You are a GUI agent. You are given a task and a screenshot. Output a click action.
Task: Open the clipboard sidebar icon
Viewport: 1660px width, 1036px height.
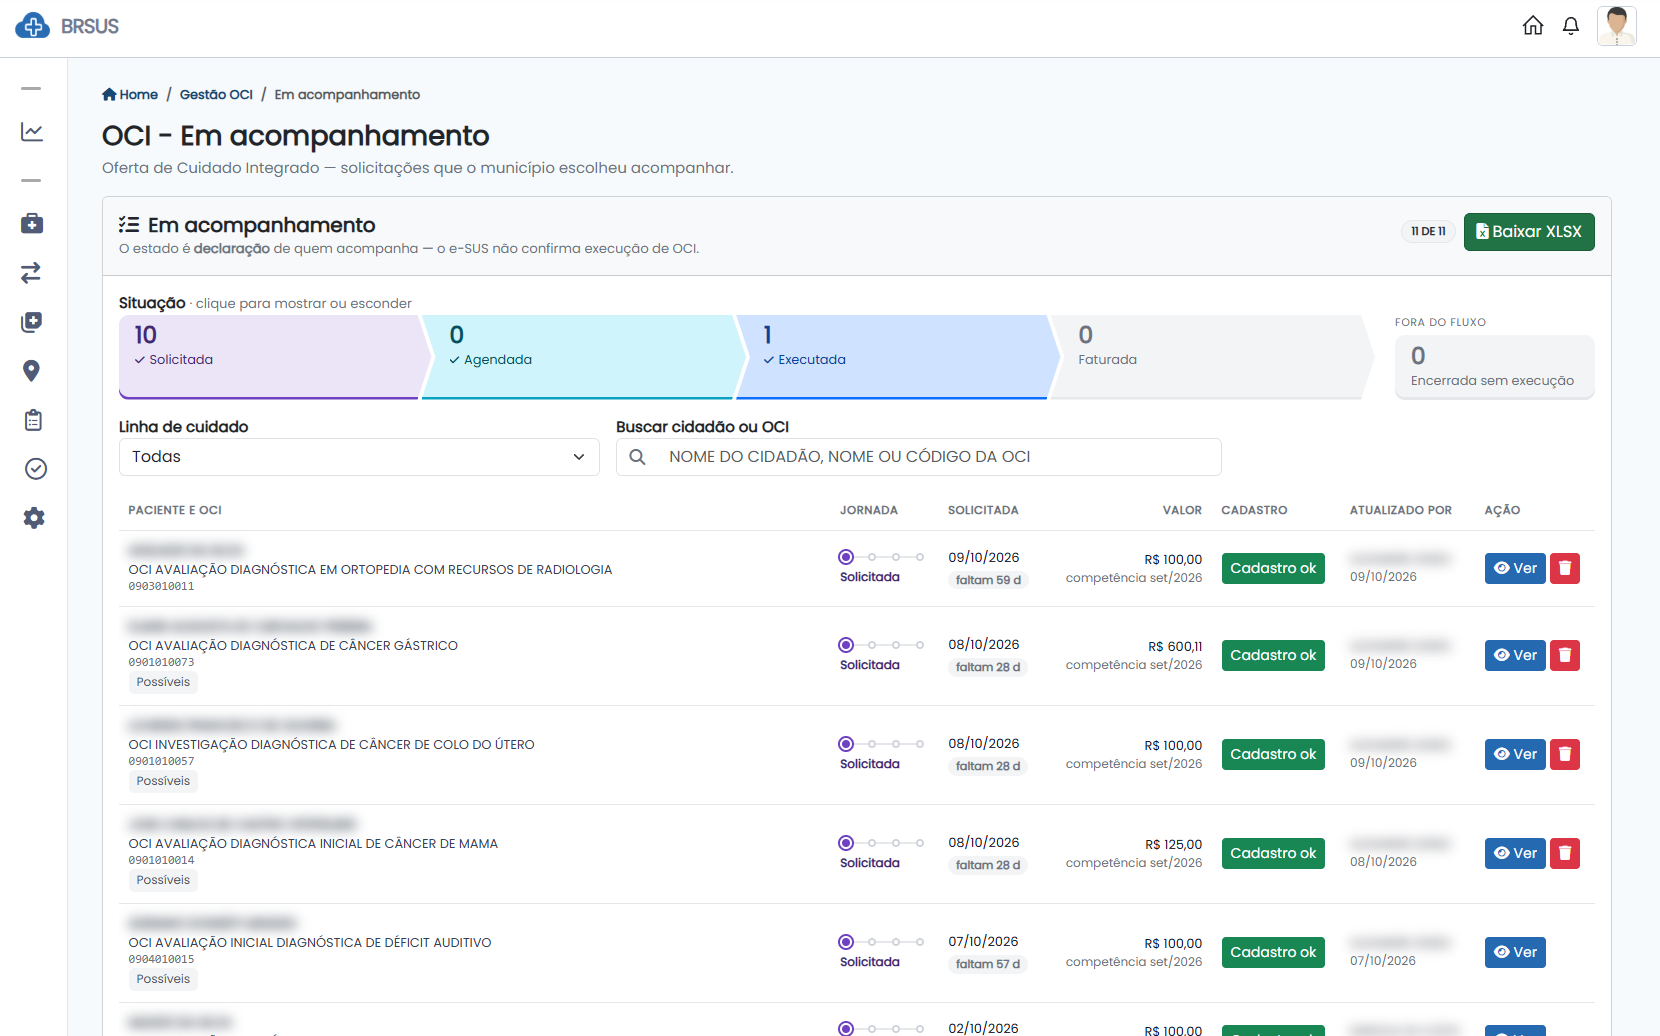coord(33,420)
